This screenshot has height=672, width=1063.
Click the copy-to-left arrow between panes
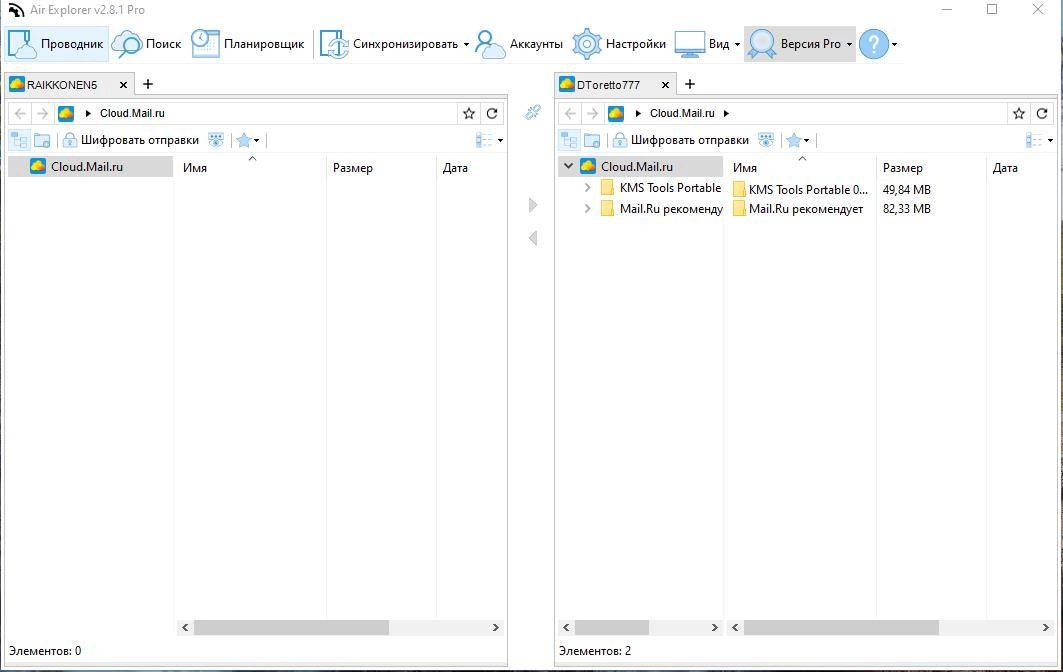[x=533, y=238]
